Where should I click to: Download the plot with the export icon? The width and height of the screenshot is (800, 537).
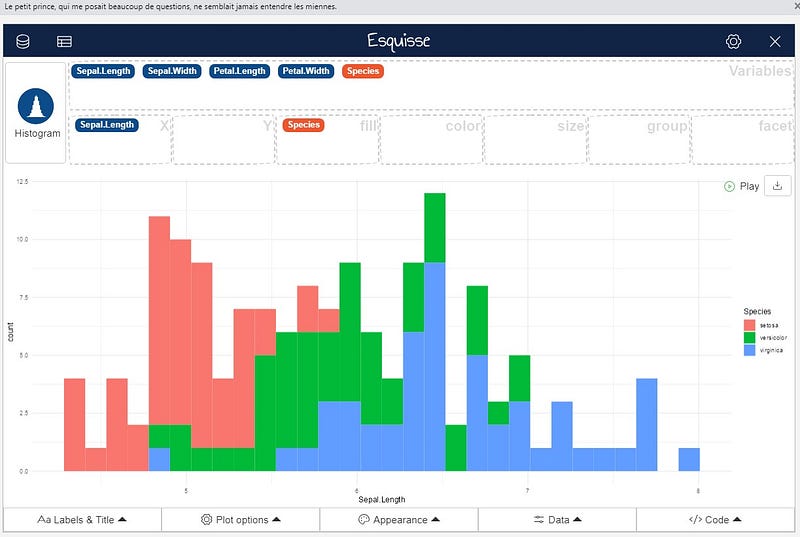pos(777,186)
